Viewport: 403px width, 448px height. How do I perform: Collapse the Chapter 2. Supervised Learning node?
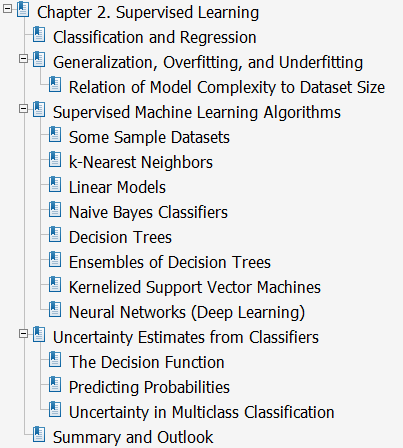tap(7, 9)
